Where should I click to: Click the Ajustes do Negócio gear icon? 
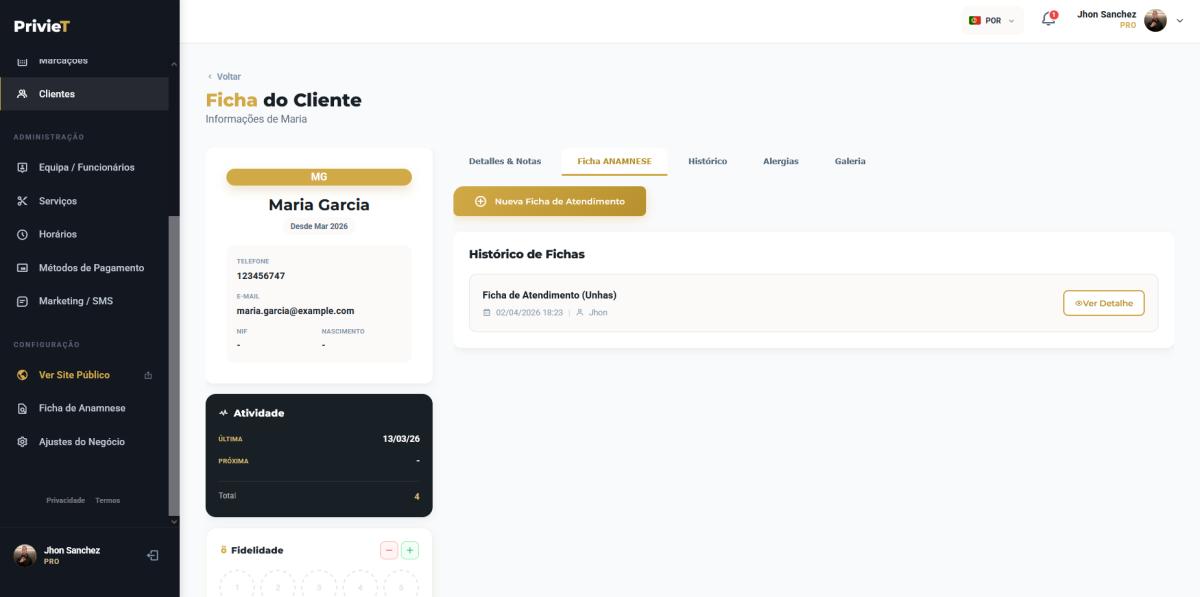(22, 442)
